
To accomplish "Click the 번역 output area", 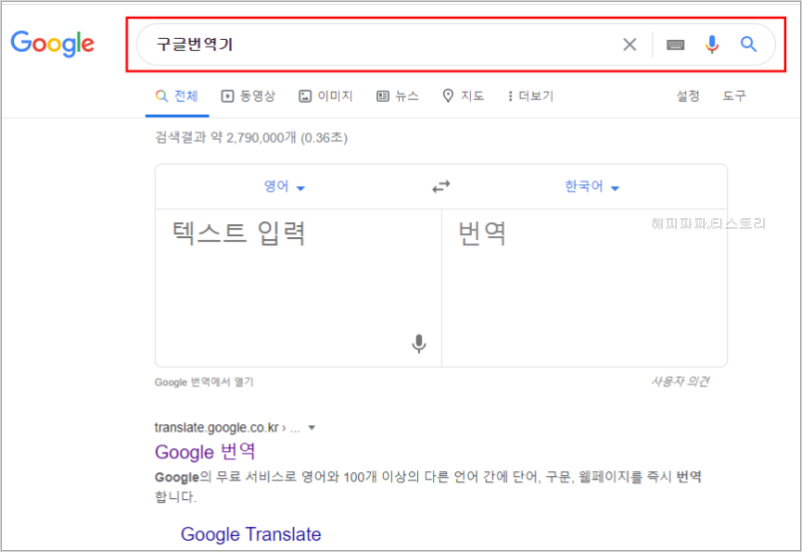I will 584,288.
